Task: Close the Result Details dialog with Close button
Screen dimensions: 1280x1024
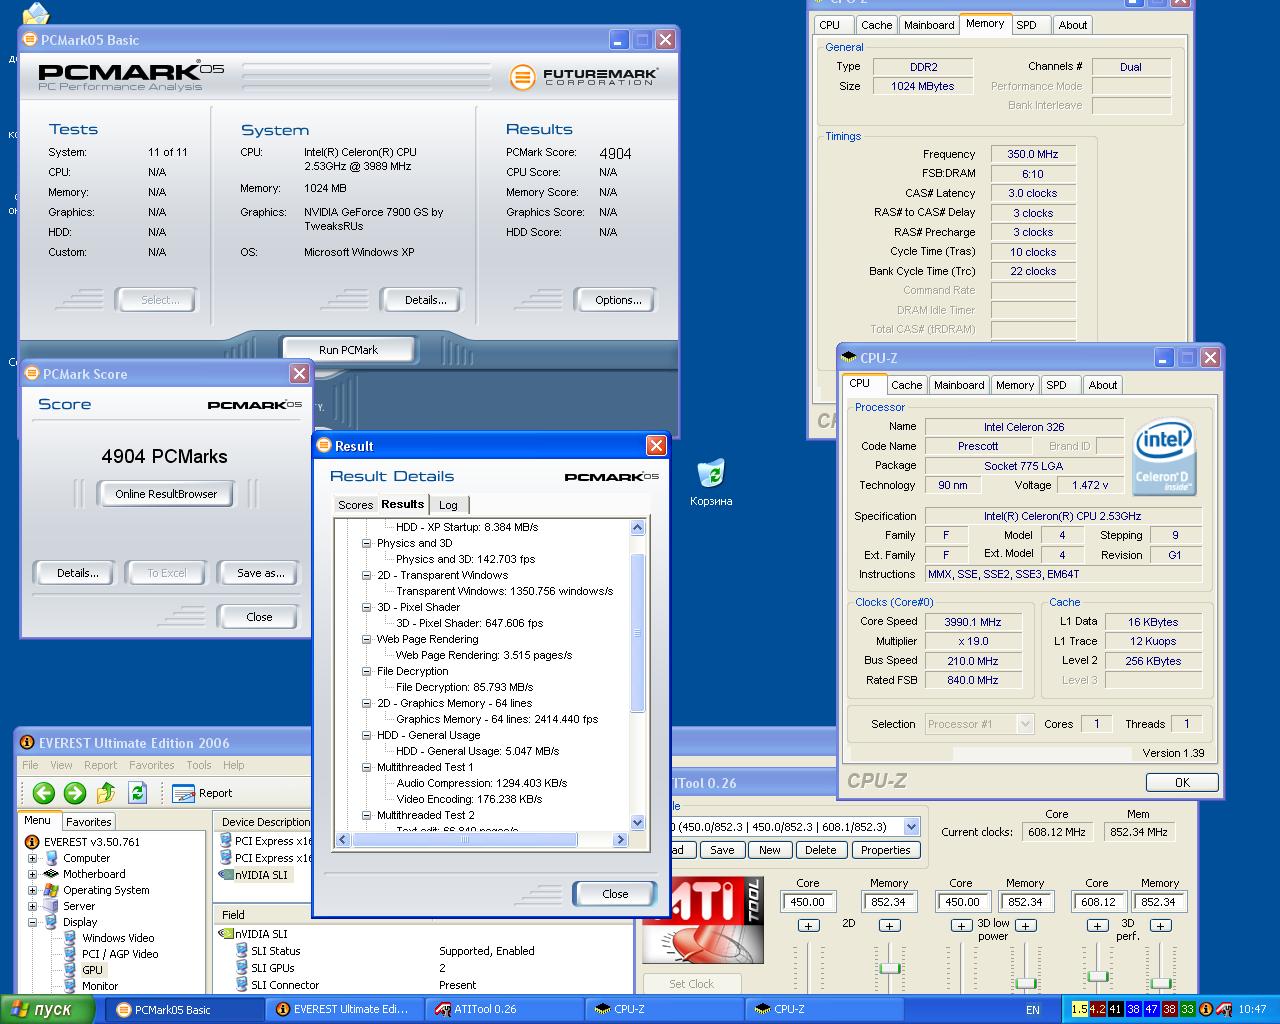Action: tap(615, 894)
